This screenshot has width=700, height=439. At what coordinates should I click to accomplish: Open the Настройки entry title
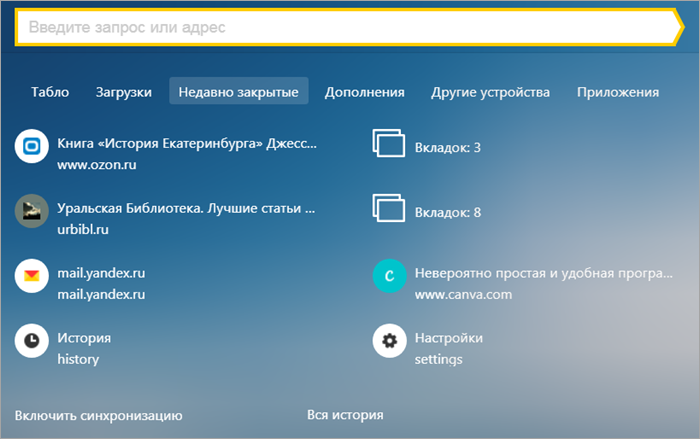pyautogui.click(x=449, y=338)
